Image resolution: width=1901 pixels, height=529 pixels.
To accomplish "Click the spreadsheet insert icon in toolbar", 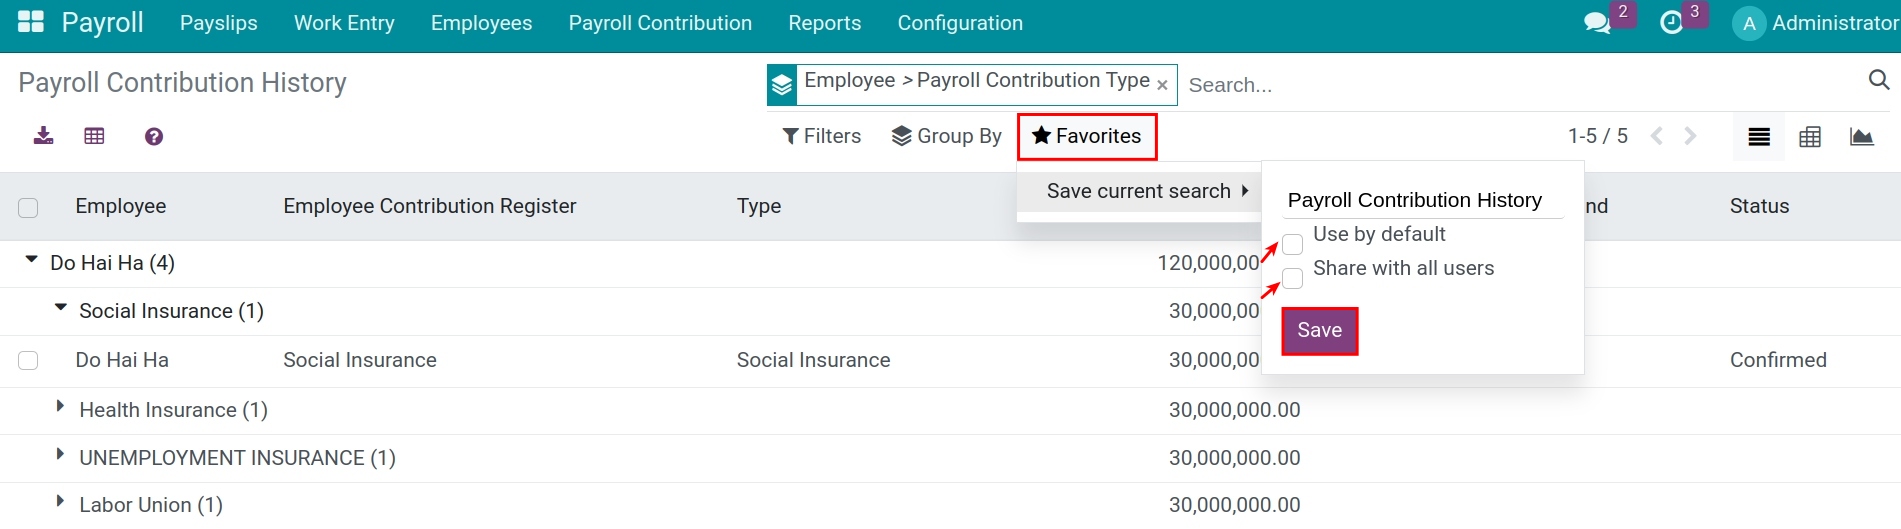I will pyautogui.click(x=94, y=136).
